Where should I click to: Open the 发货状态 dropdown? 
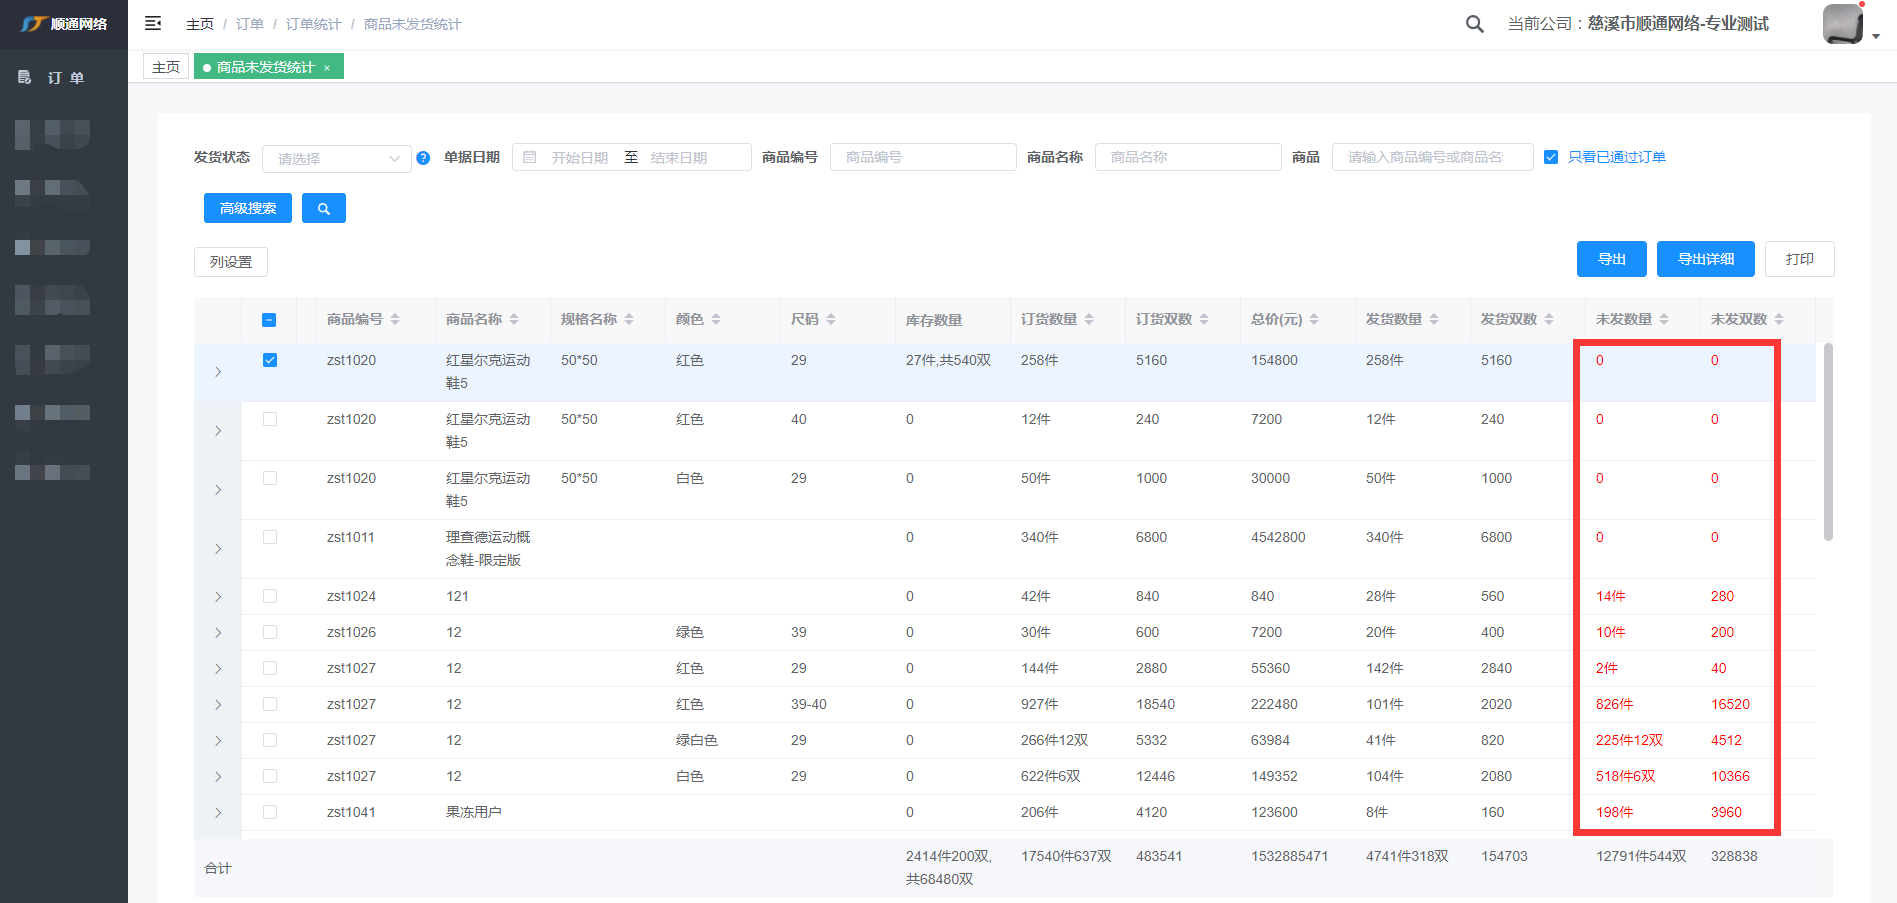pyautogui.click(x=336, y=158)
